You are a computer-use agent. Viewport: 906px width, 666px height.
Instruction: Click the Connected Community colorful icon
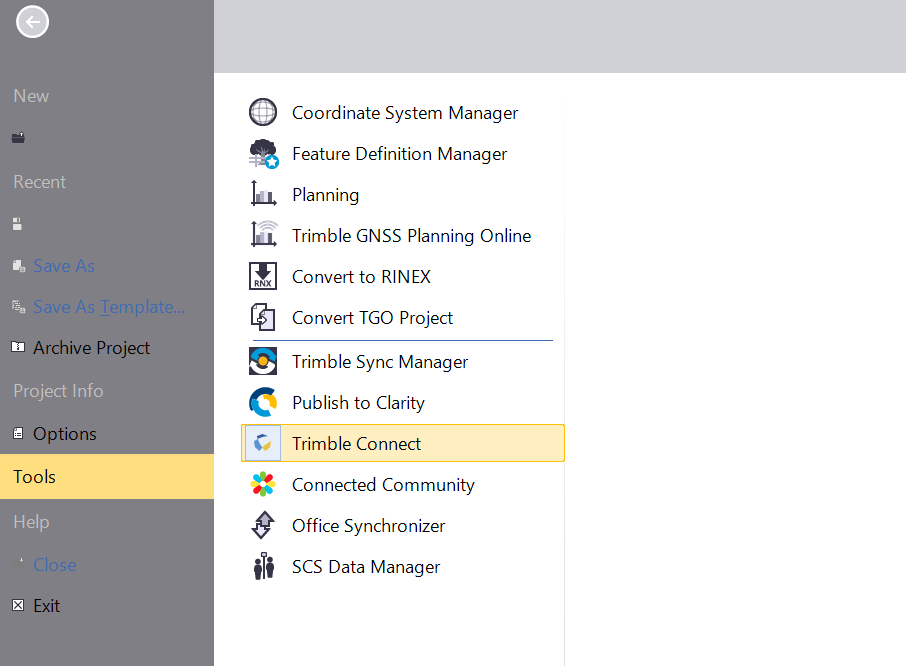click(263, 485)
